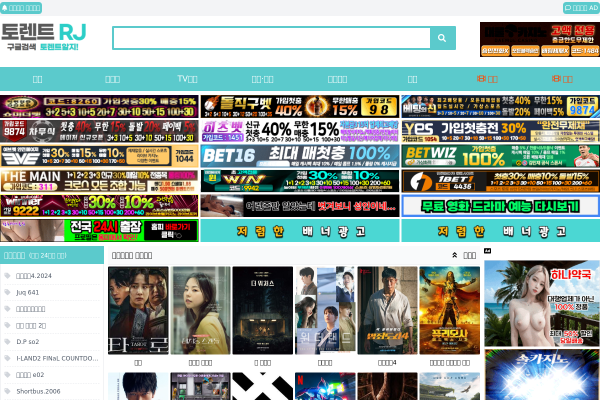Image resolution: width=600 pixels, height=400 pixels.
Task: Open the speech-bubble AD inquiry button
Action: (x=581, y=8)
